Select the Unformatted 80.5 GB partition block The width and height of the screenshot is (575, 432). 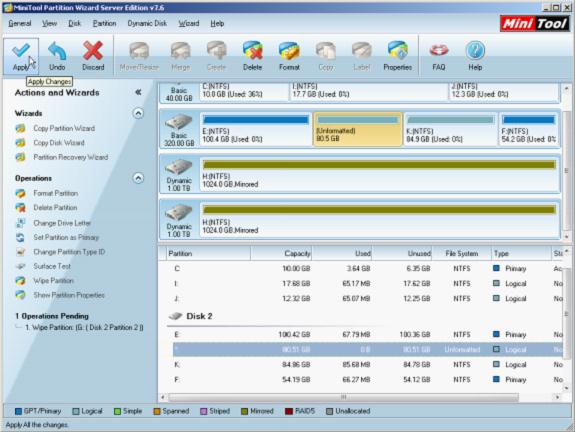pyautogui.click(x=358, y=129)
